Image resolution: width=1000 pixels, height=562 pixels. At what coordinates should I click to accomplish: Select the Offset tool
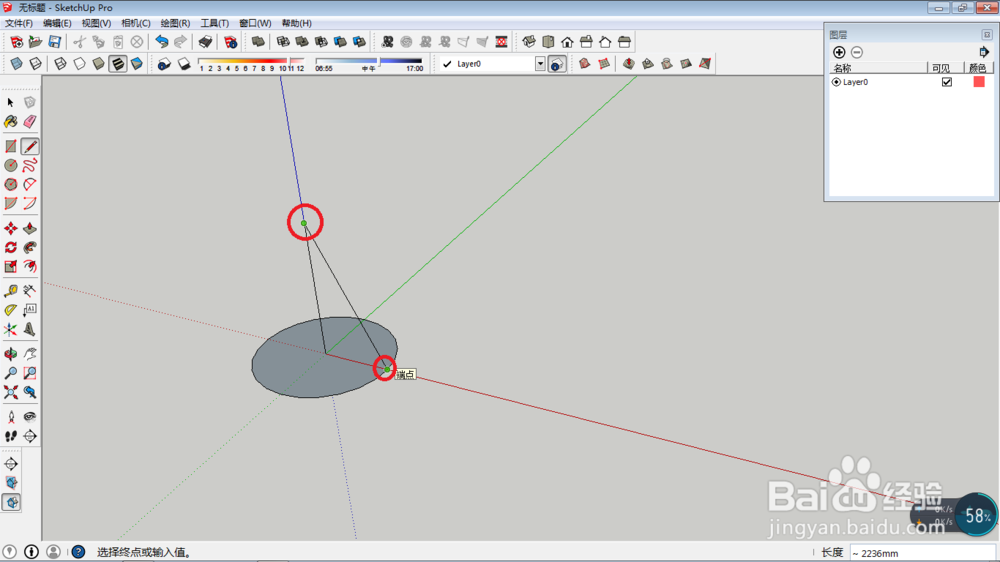pos(30,266)
